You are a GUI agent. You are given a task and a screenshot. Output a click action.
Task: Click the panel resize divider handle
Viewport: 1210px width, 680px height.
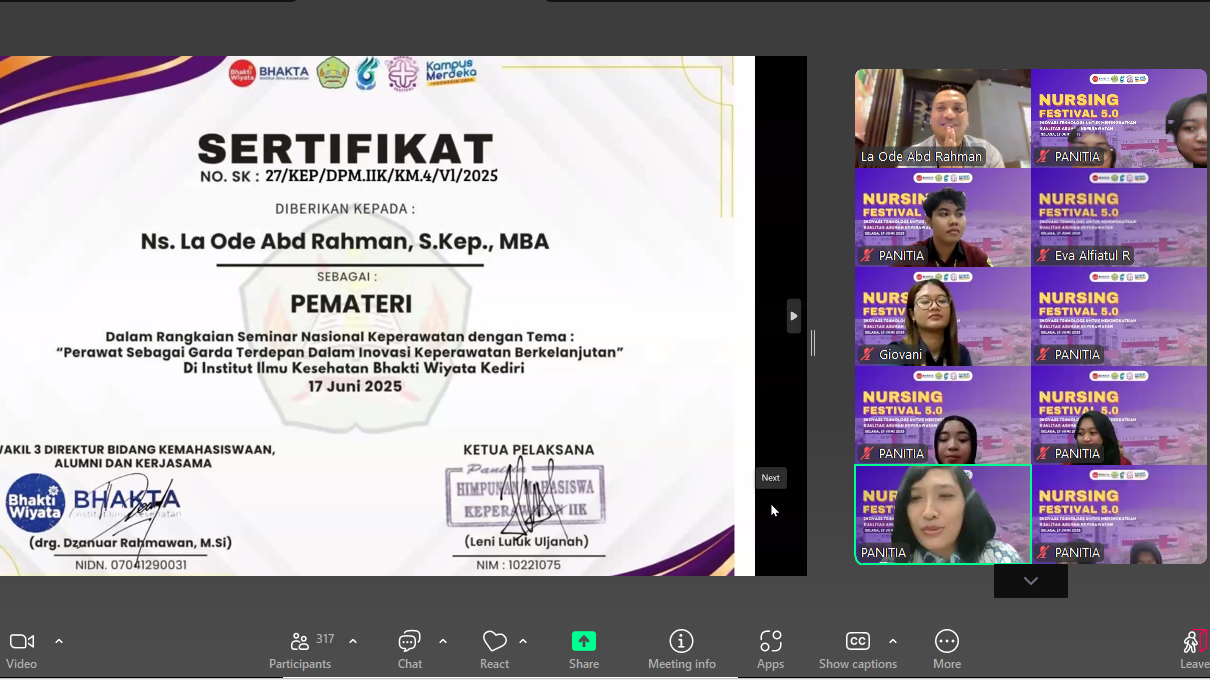tap(813, 343)
